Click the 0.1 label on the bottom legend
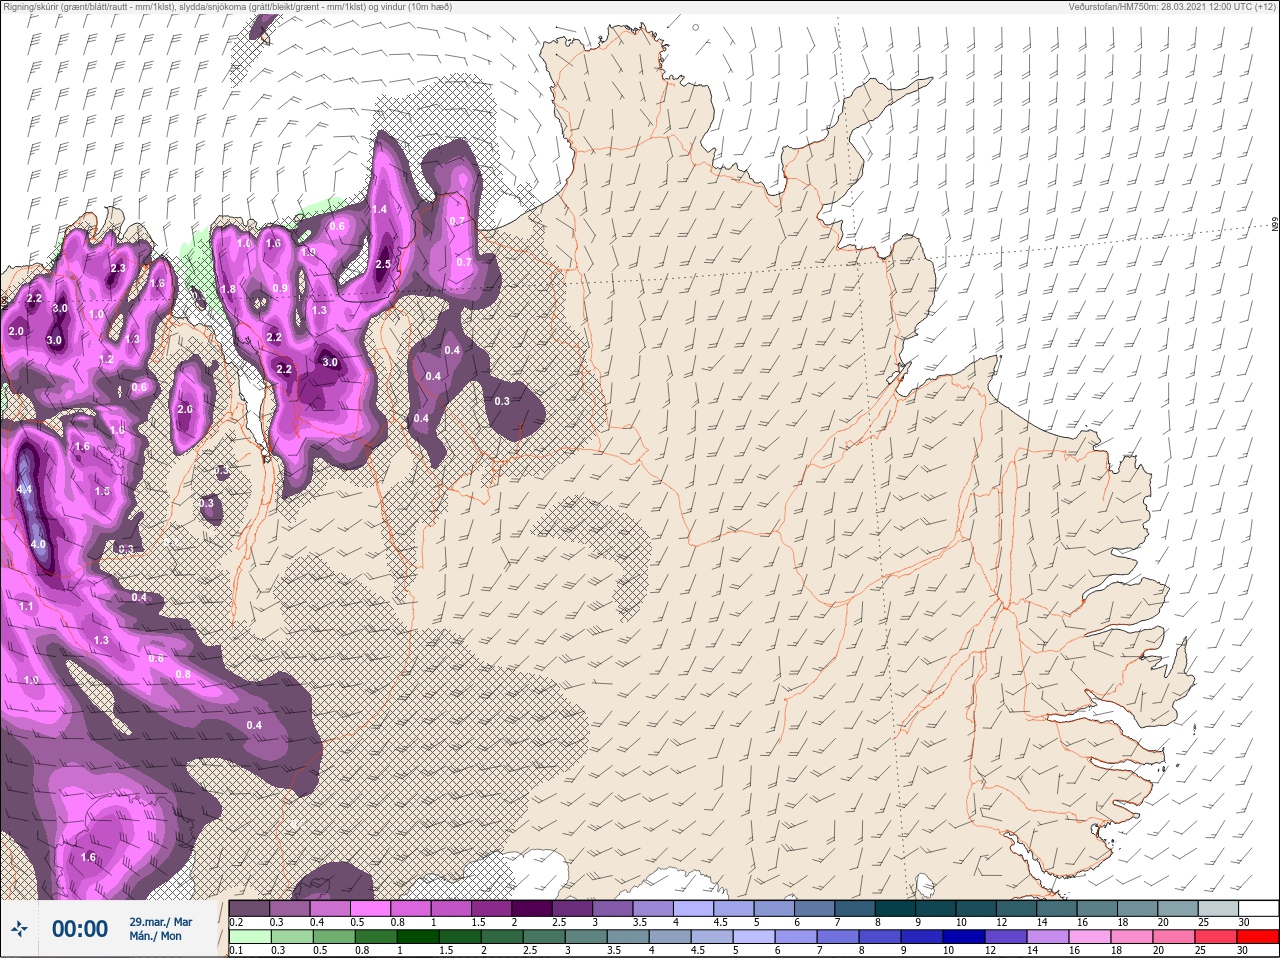The width and height of the screenshot is (1280, 958). pyautogui.click(x=236, y=950)
